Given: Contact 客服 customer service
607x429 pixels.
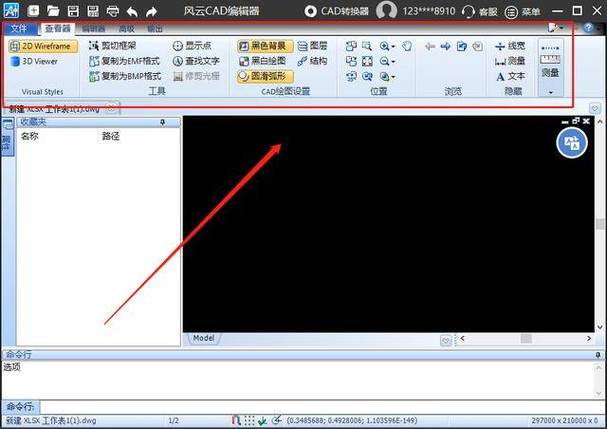Looking at the screenshot, I should (478, 11).
